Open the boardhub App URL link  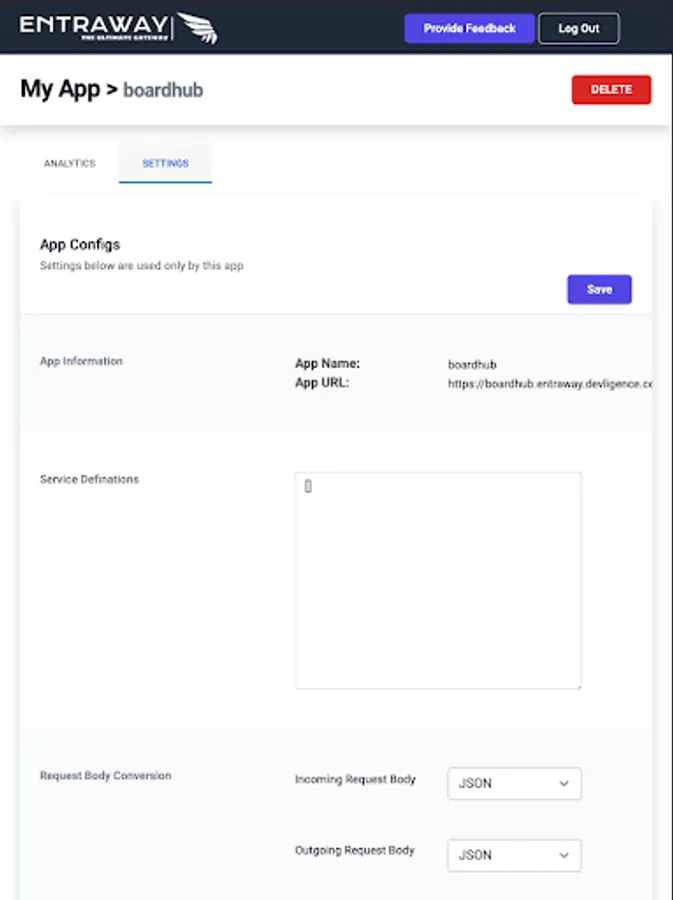tap(550, 383)
